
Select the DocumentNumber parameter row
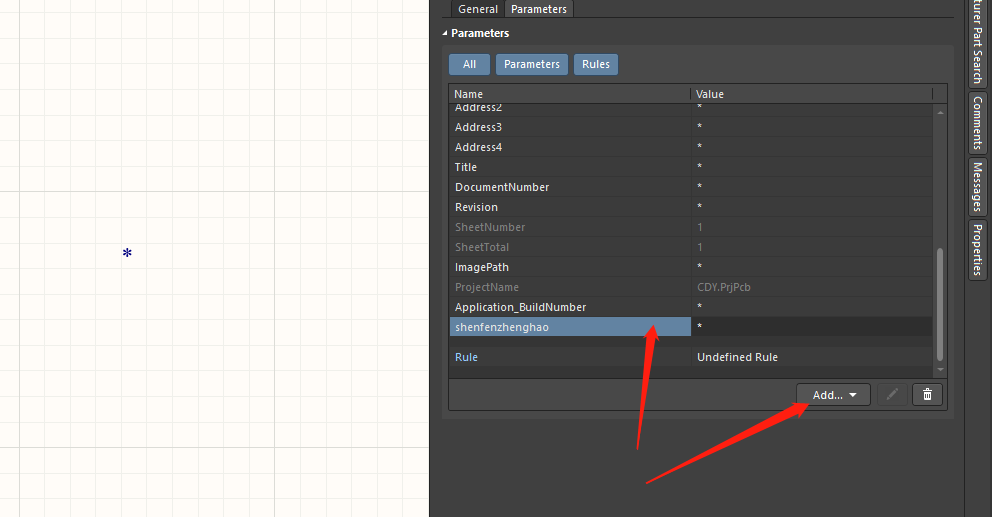(691, 187)
